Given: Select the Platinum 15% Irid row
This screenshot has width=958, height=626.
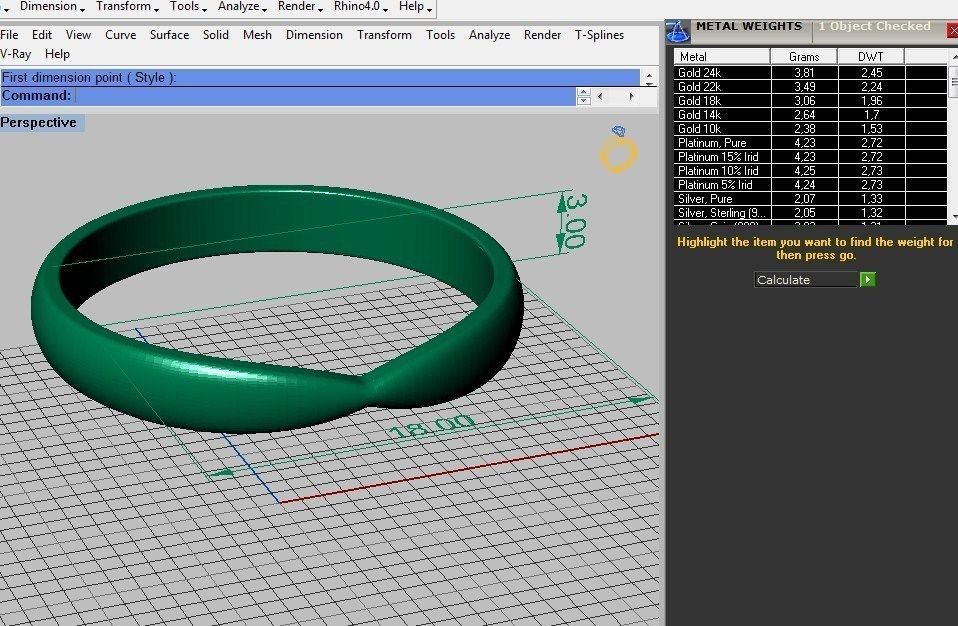Looking at the screenshot, I should tap(811, 157).
